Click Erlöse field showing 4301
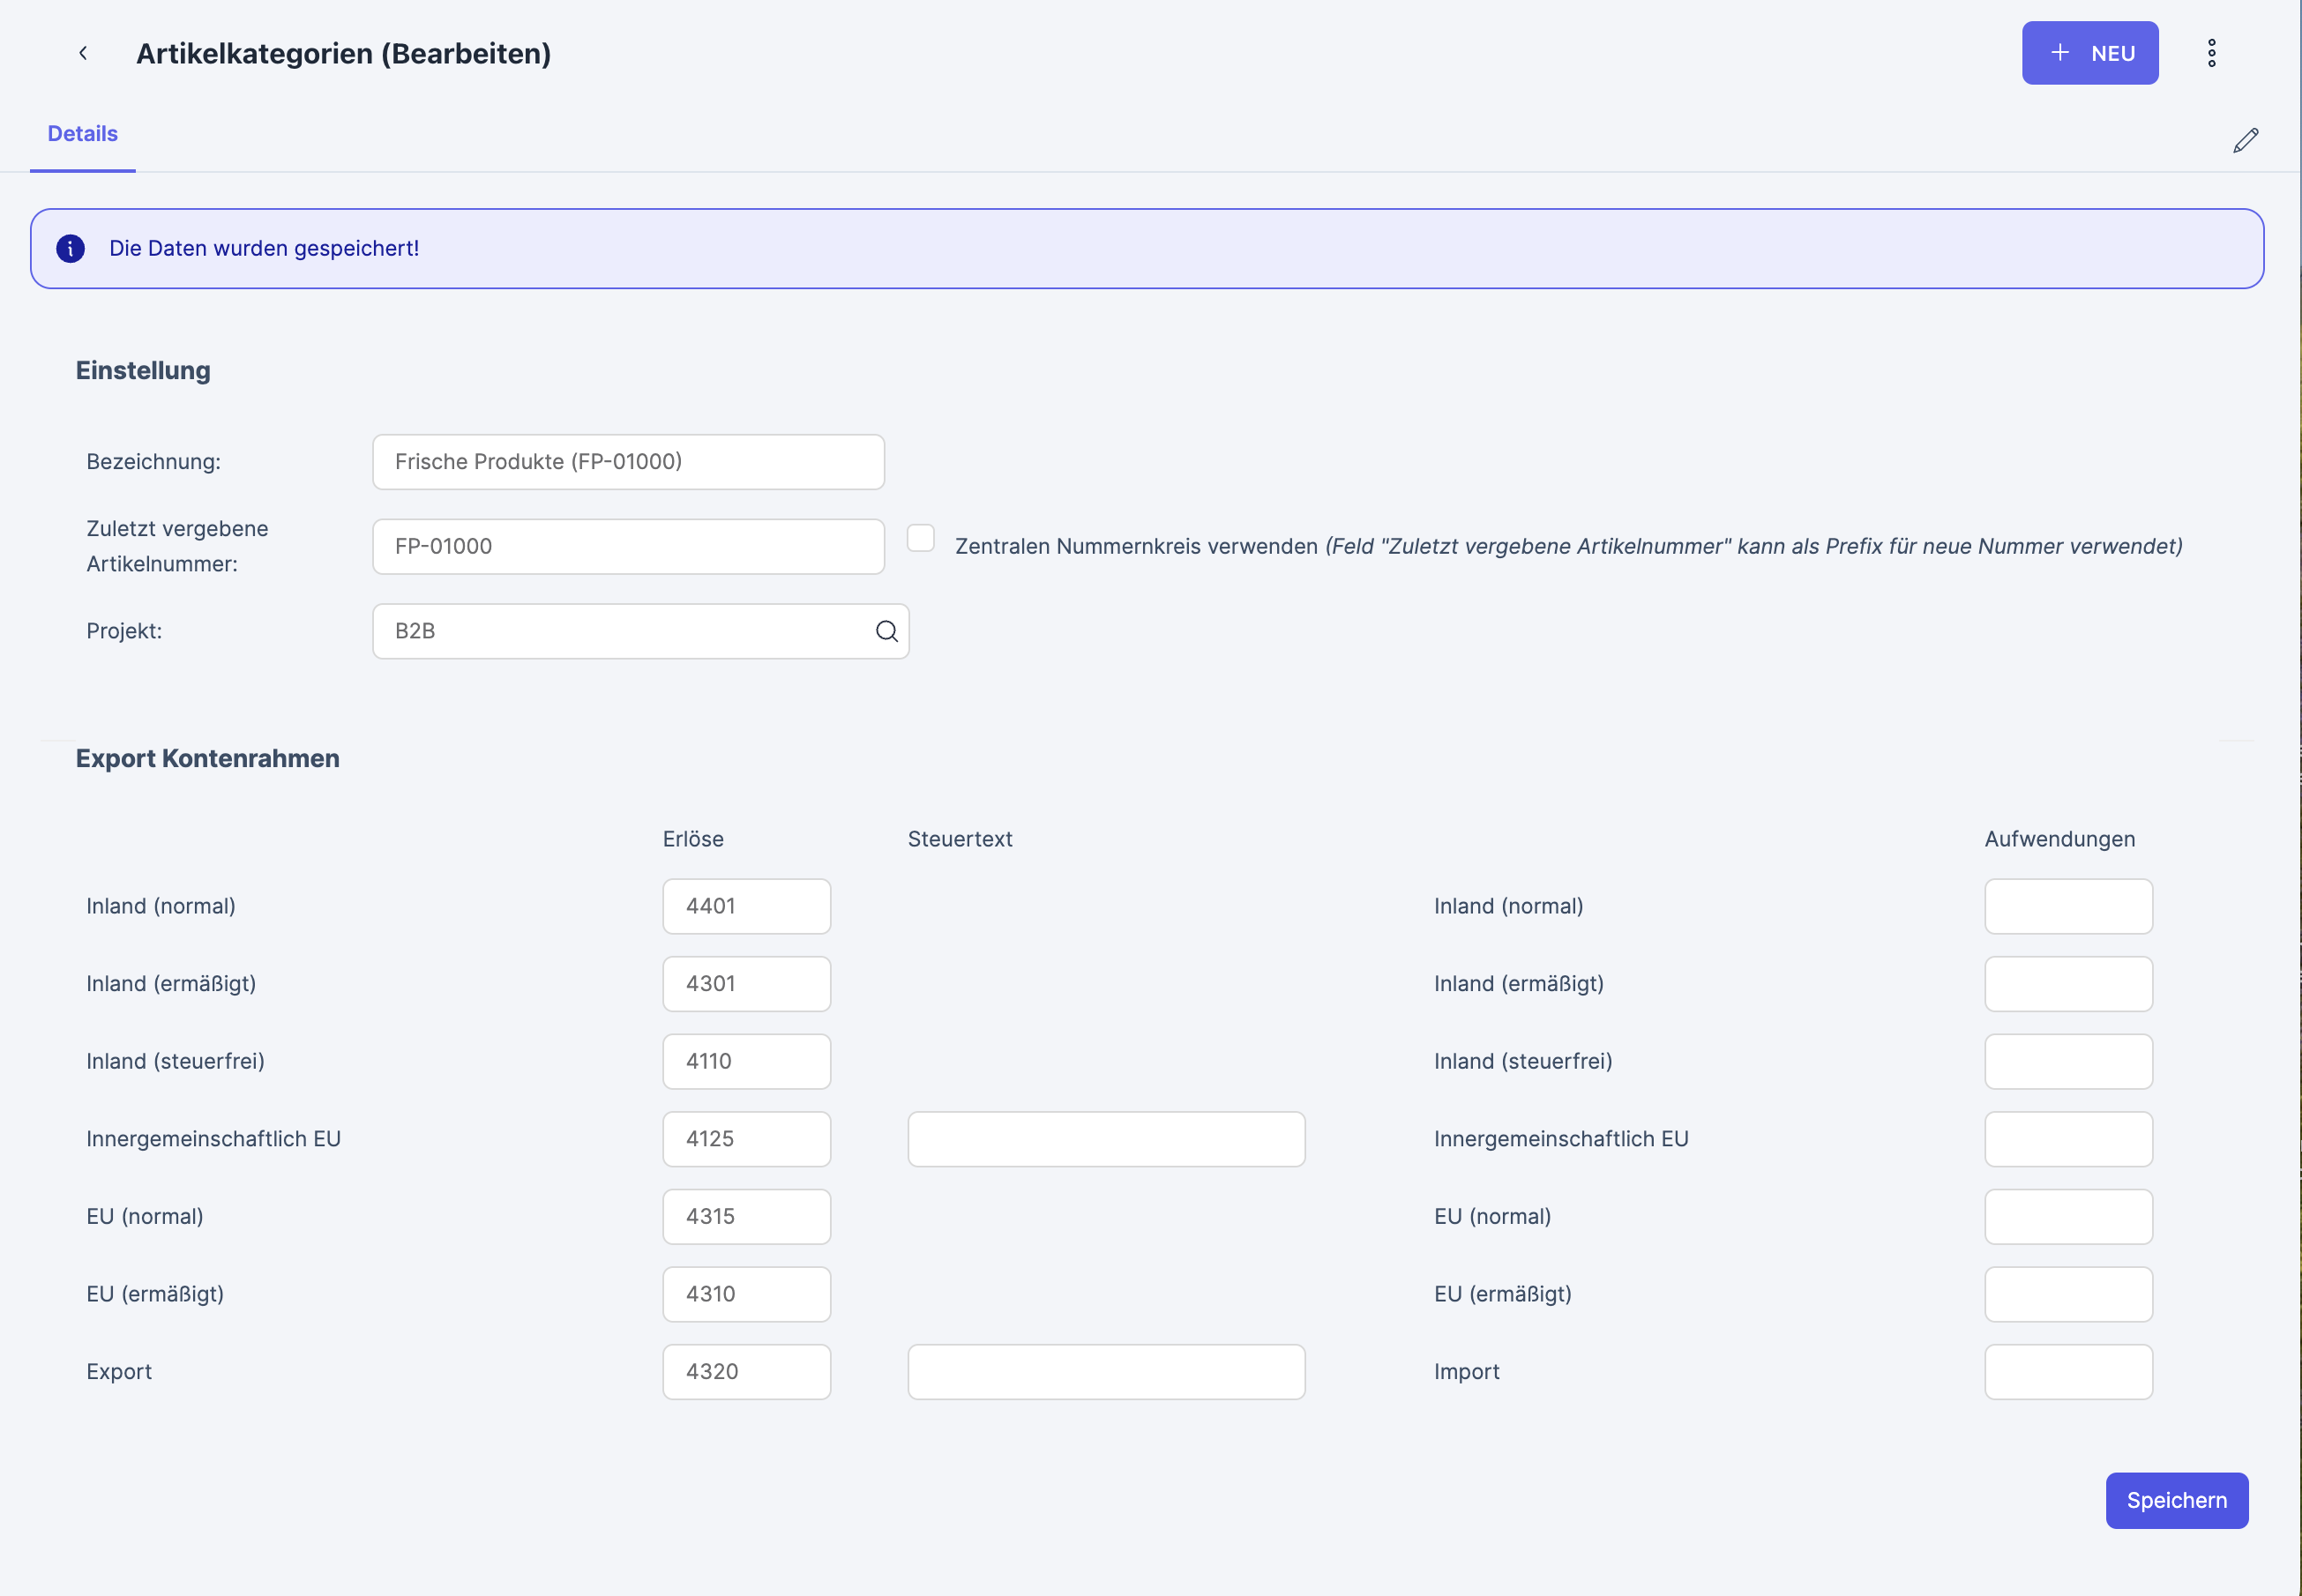The image size is (2302, 1596). (746, 984)
